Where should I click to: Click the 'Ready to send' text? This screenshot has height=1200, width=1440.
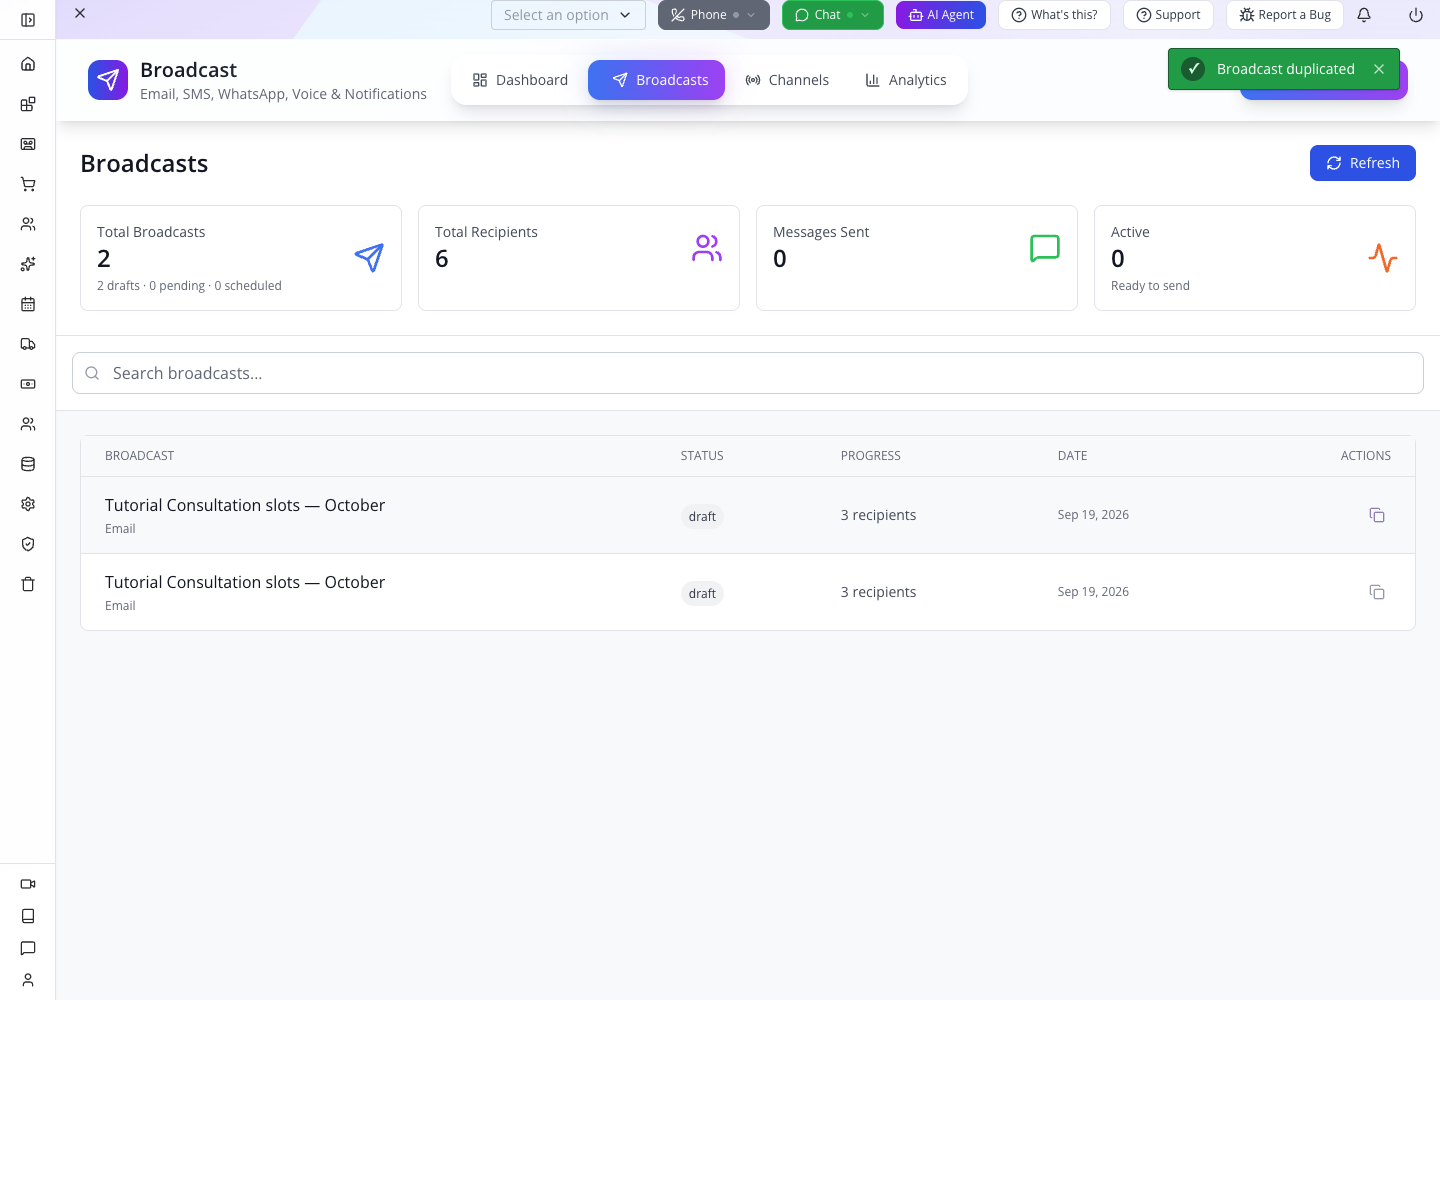click(x=1150, y=286)
